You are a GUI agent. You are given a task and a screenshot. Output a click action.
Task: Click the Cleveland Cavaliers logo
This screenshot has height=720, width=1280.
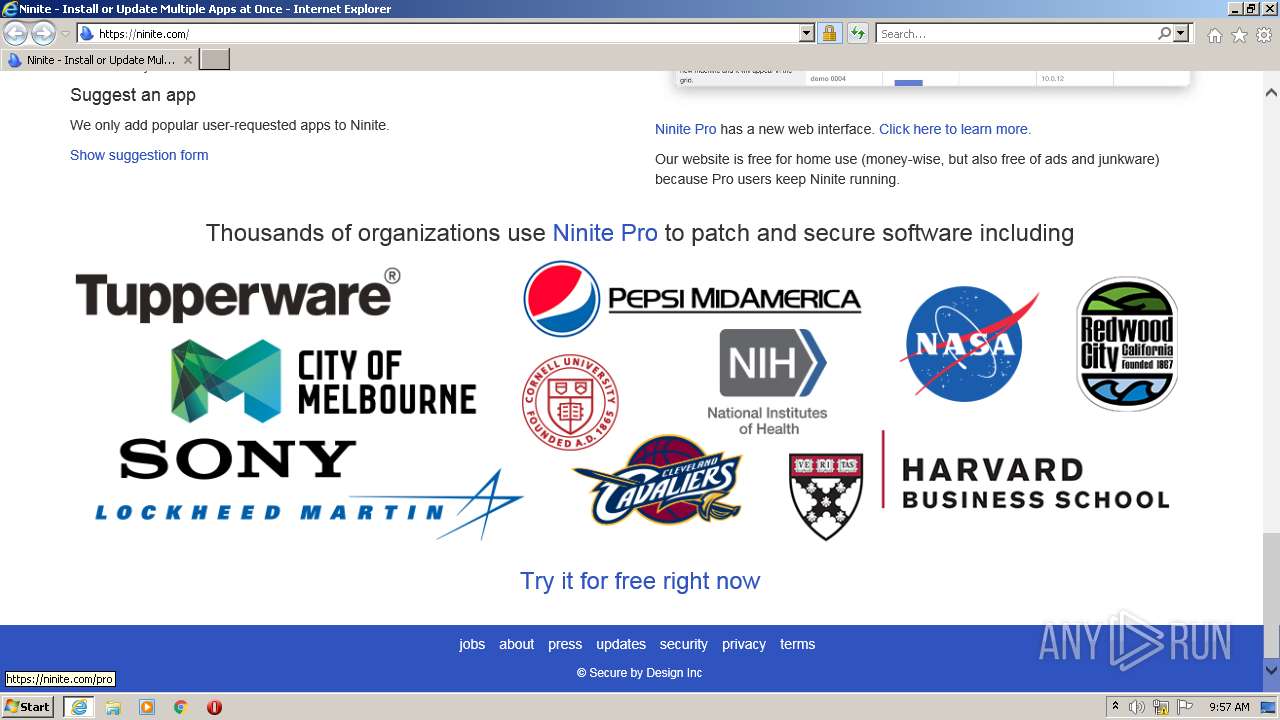[x=657, y=481]
